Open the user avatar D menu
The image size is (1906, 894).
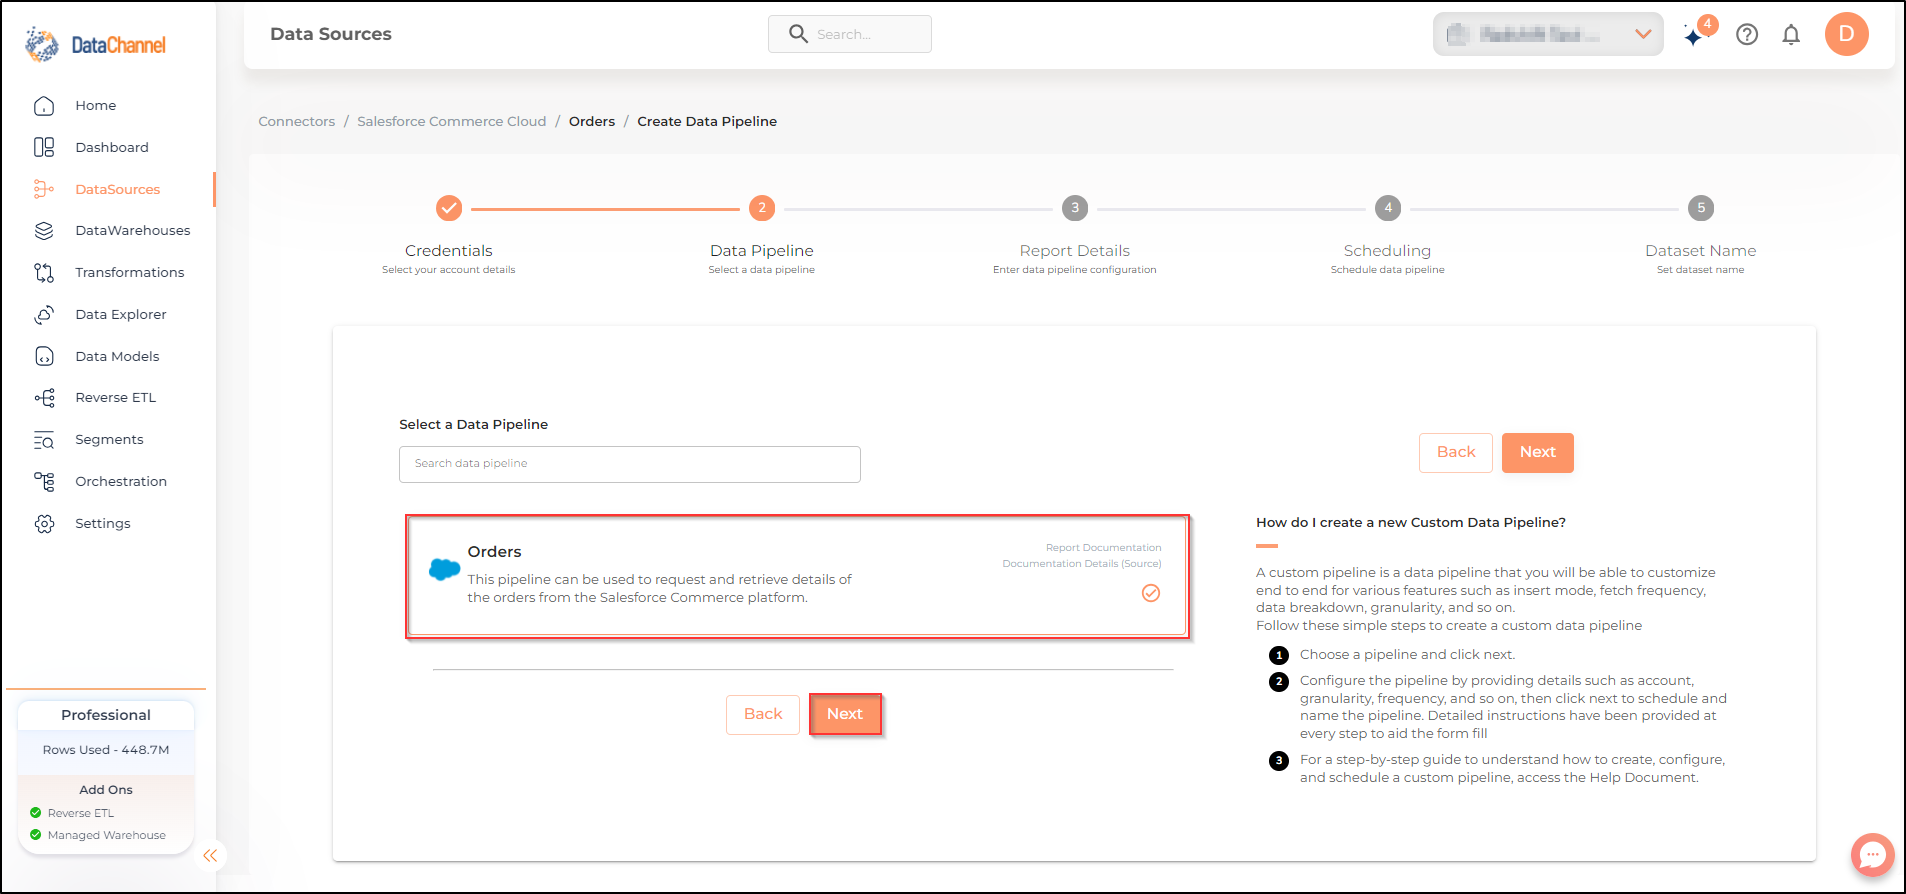1846,34
